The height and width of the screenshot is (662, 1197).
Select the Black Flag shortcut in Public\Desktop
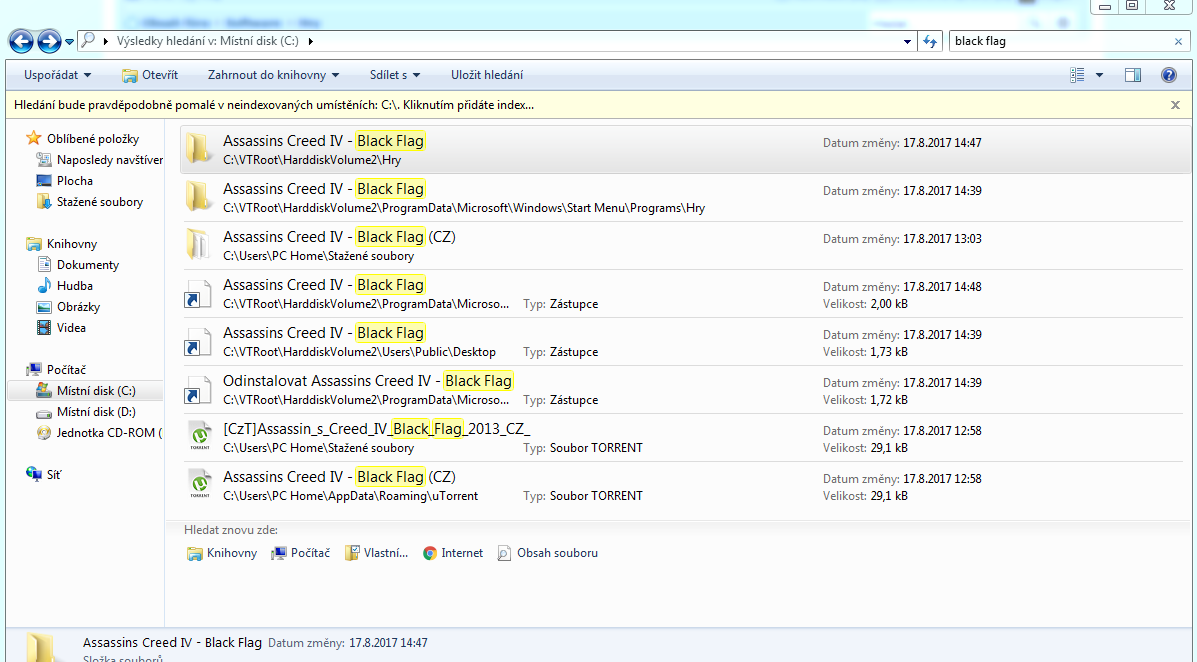point(685,342)
